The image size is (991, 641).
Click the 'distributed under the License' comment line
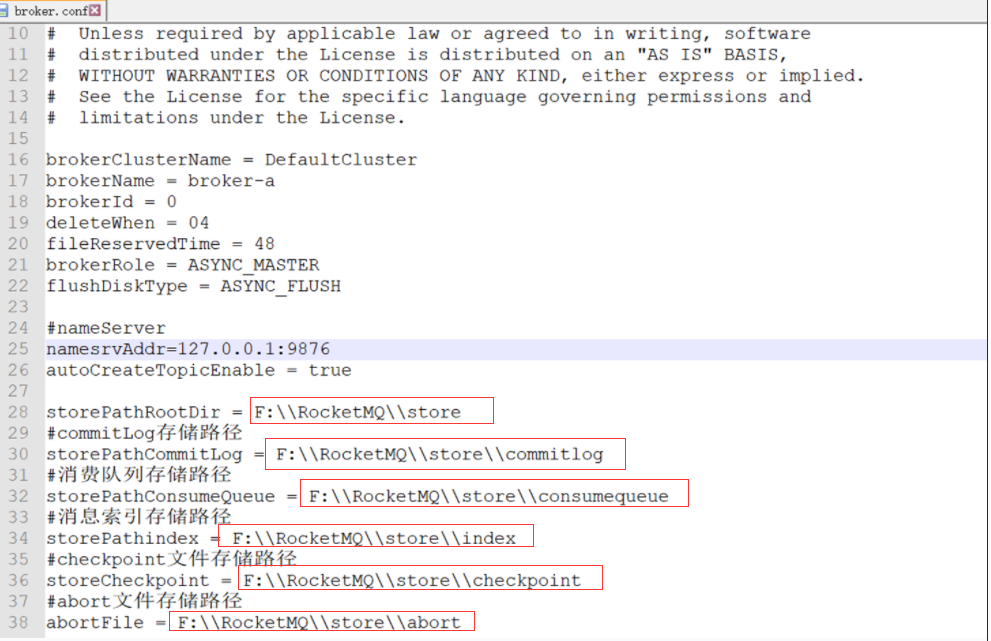tap(417, 54)
